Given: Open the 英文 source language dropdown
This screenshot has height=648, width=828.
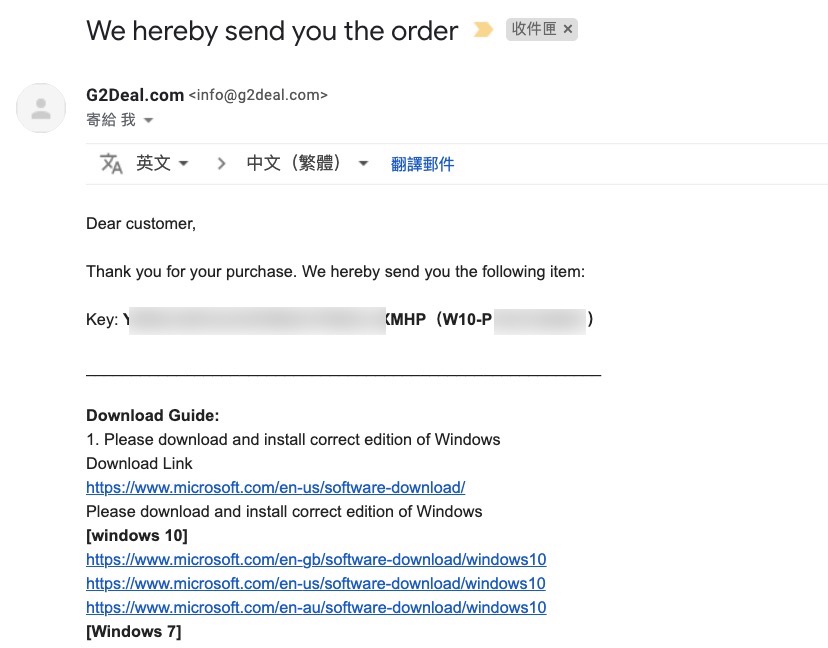Looking at the screenshot, I should tap(162, 164).
